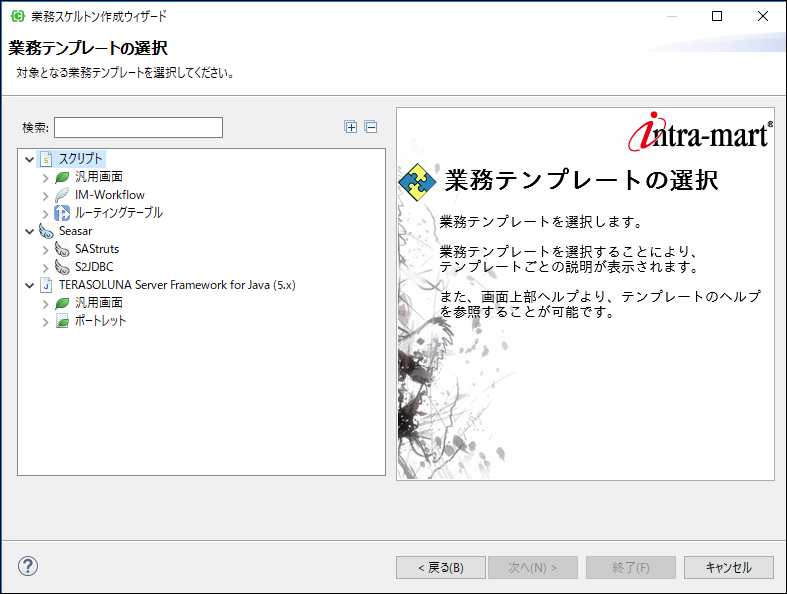The width and height of the screenshot is (787, 594).
Task: Click green leaf icon of 汎用画面 under スクリプト
Action: point(62,177)
